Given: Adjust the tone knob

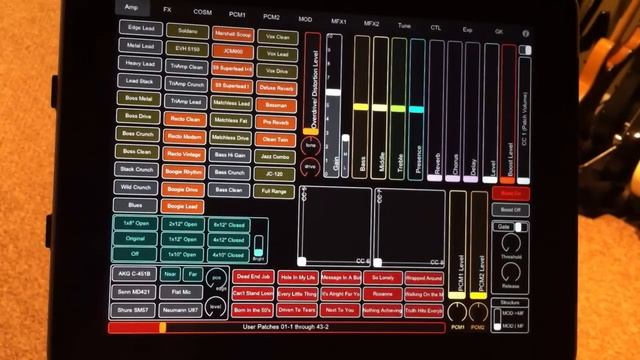Looking at the screenshot, I should pos(311,146).
